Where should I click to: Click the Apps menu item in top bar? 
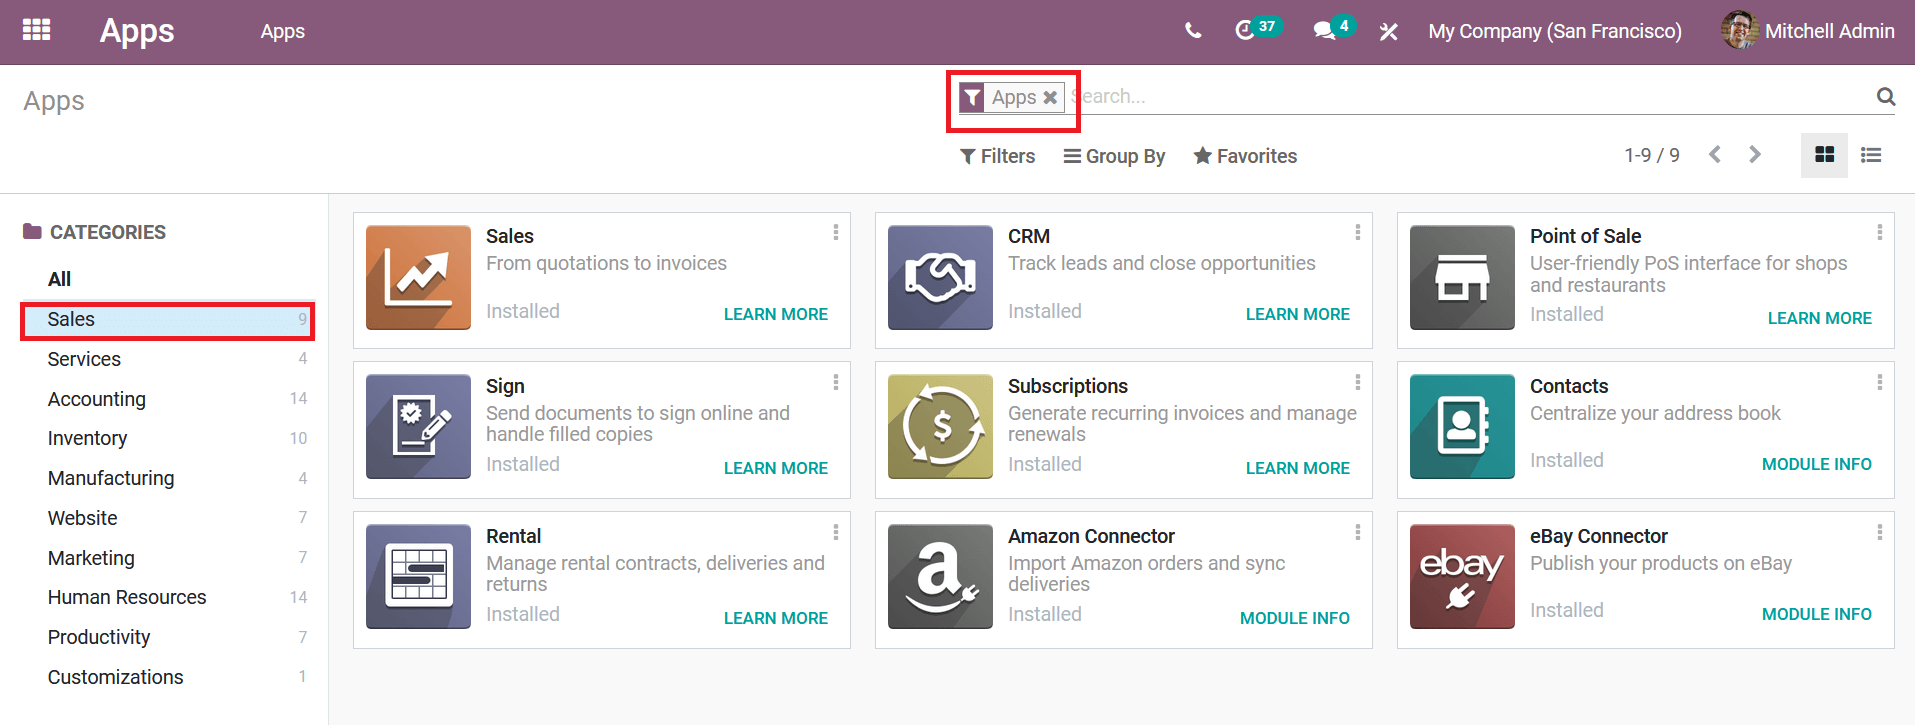tap(283, 31)
